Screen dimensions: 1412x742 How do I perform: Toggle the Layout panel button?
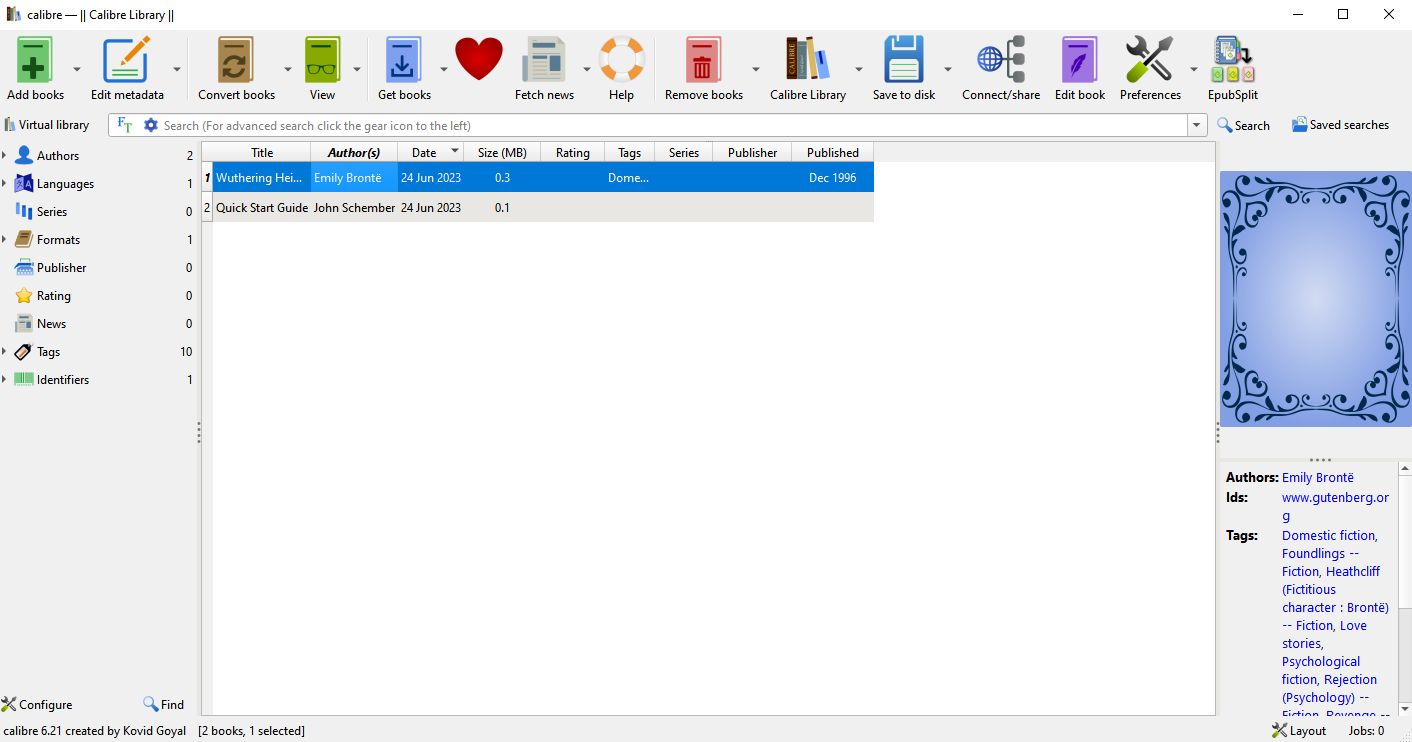(1299, 731)
